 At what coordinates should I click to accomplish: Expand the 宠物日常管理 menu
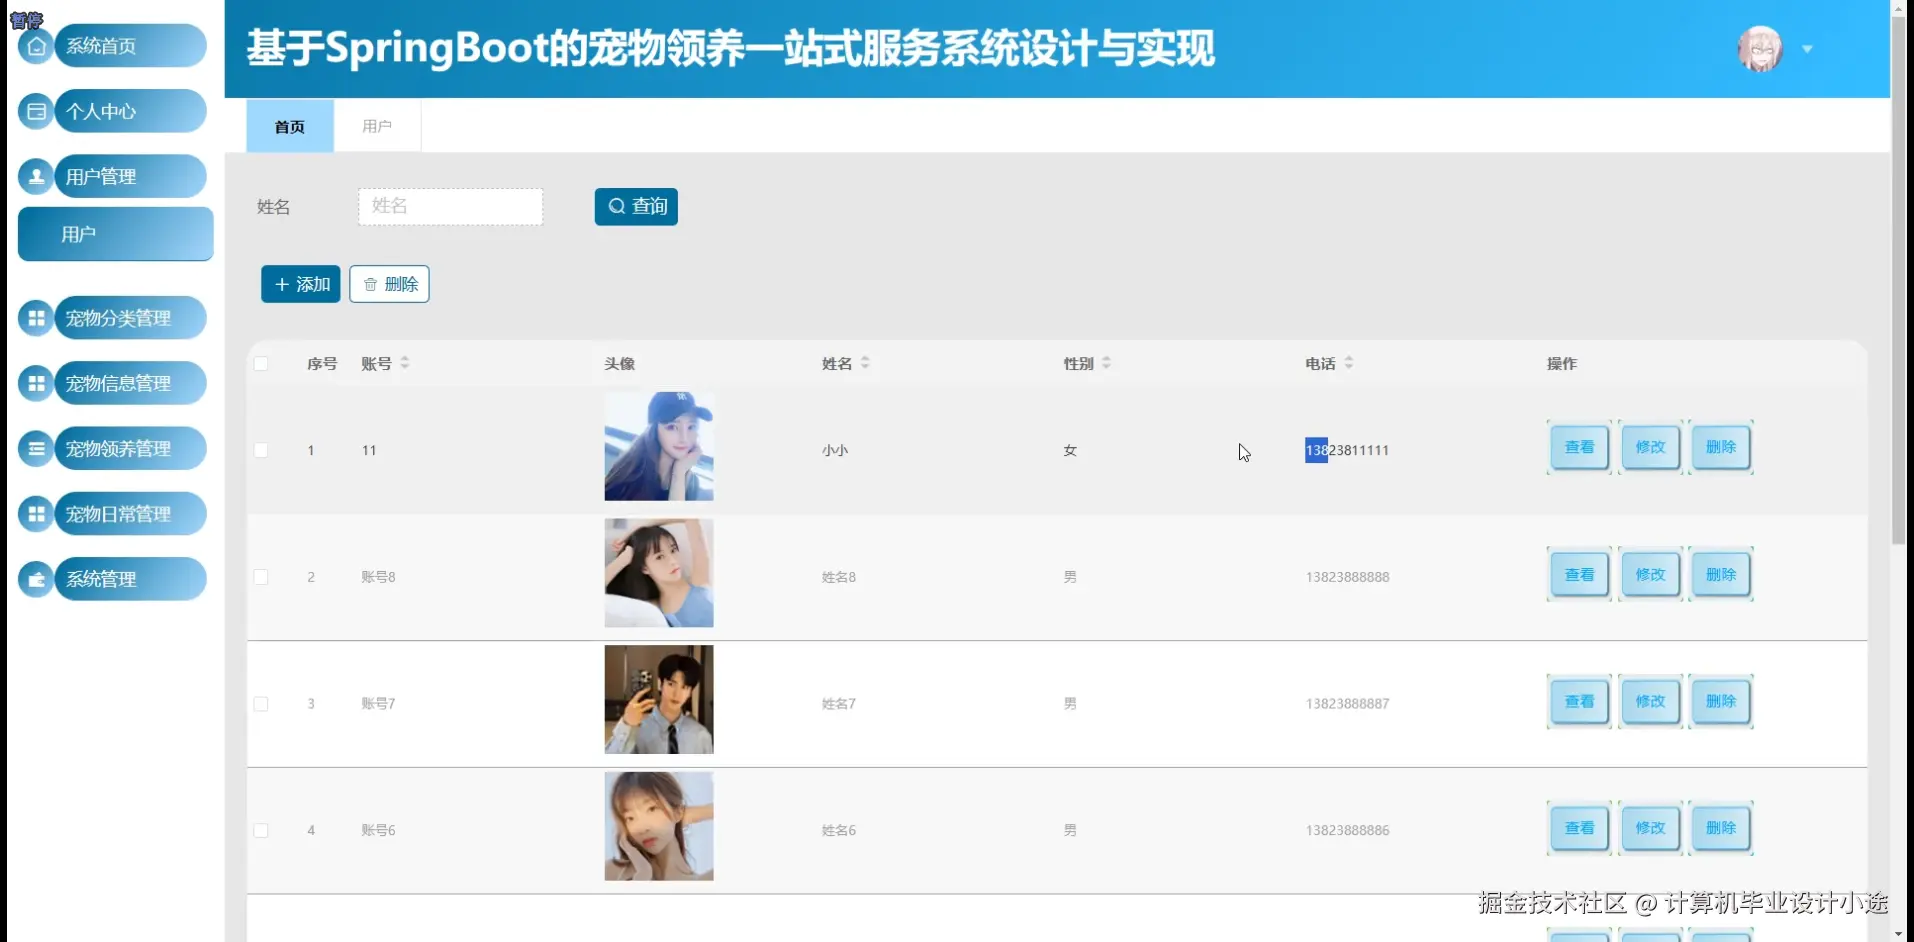(130, 513)
